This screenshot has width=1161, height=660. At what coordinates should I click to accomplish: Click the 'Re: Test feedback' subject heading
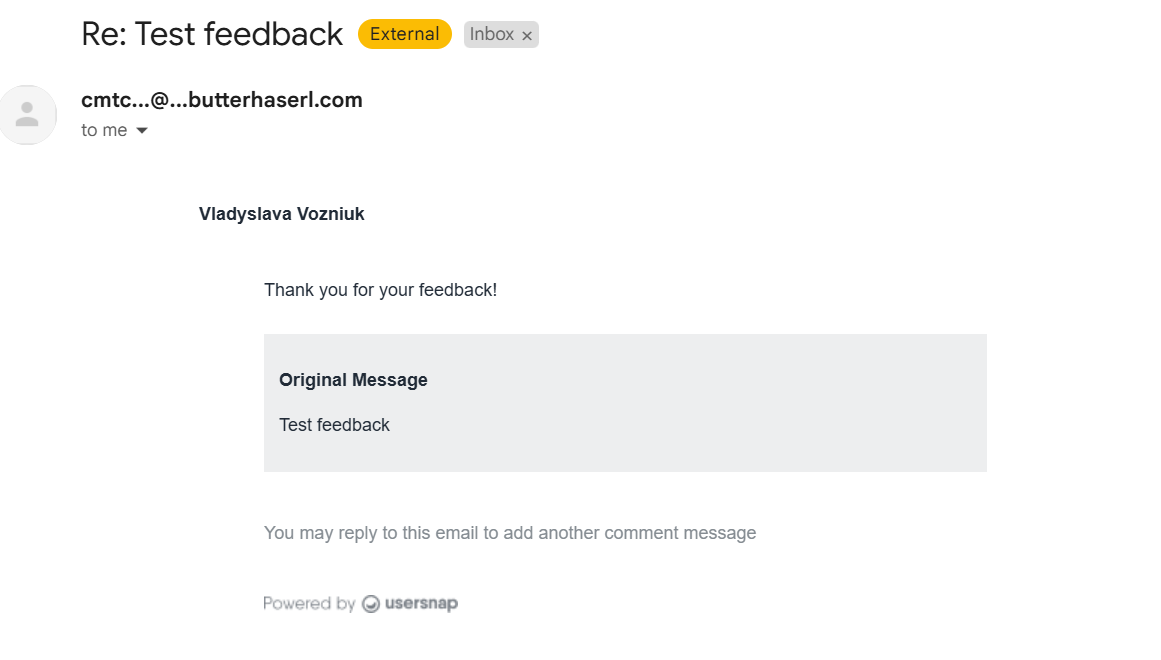point(212,34)
